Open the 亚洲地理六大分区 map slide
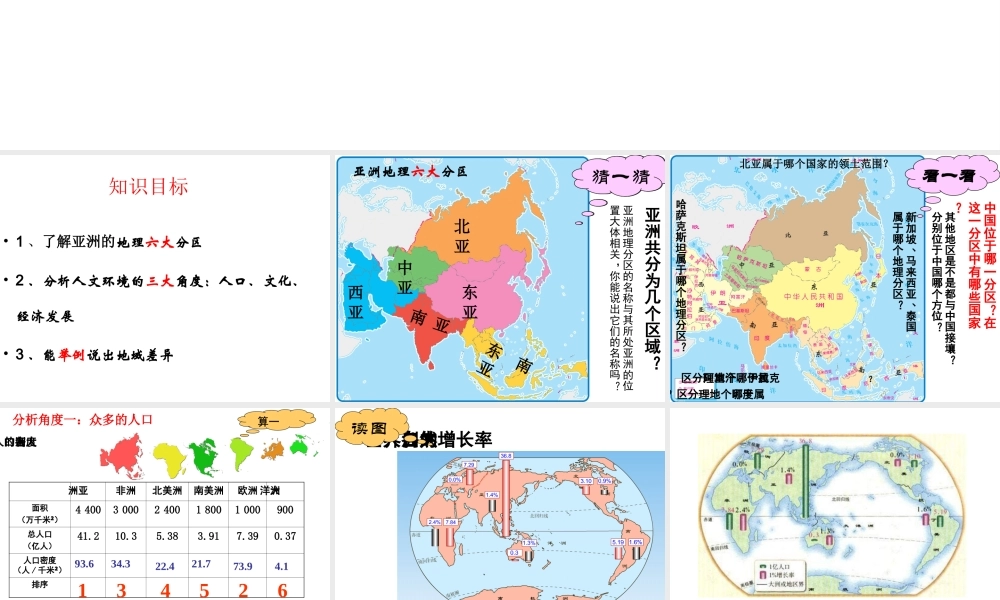 coord(499,278)
